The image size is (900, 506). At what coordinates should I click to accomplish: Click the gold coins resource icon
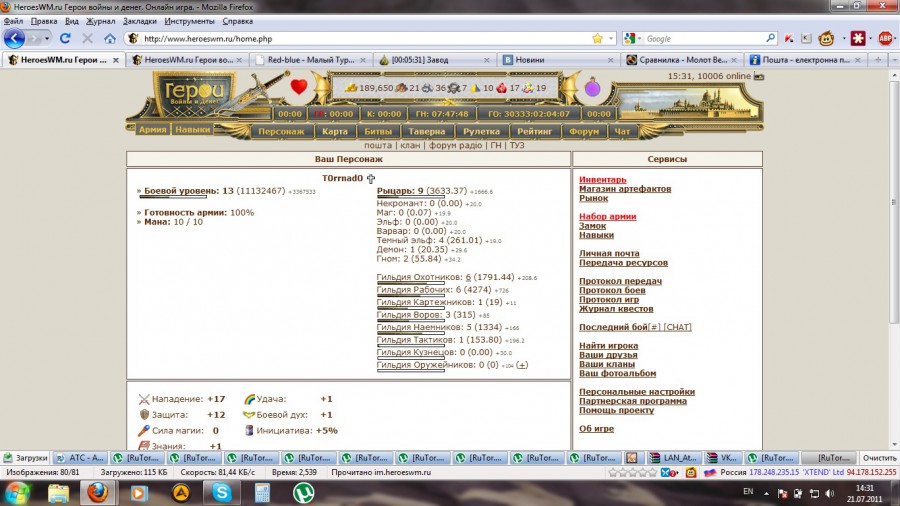(351, 88)
